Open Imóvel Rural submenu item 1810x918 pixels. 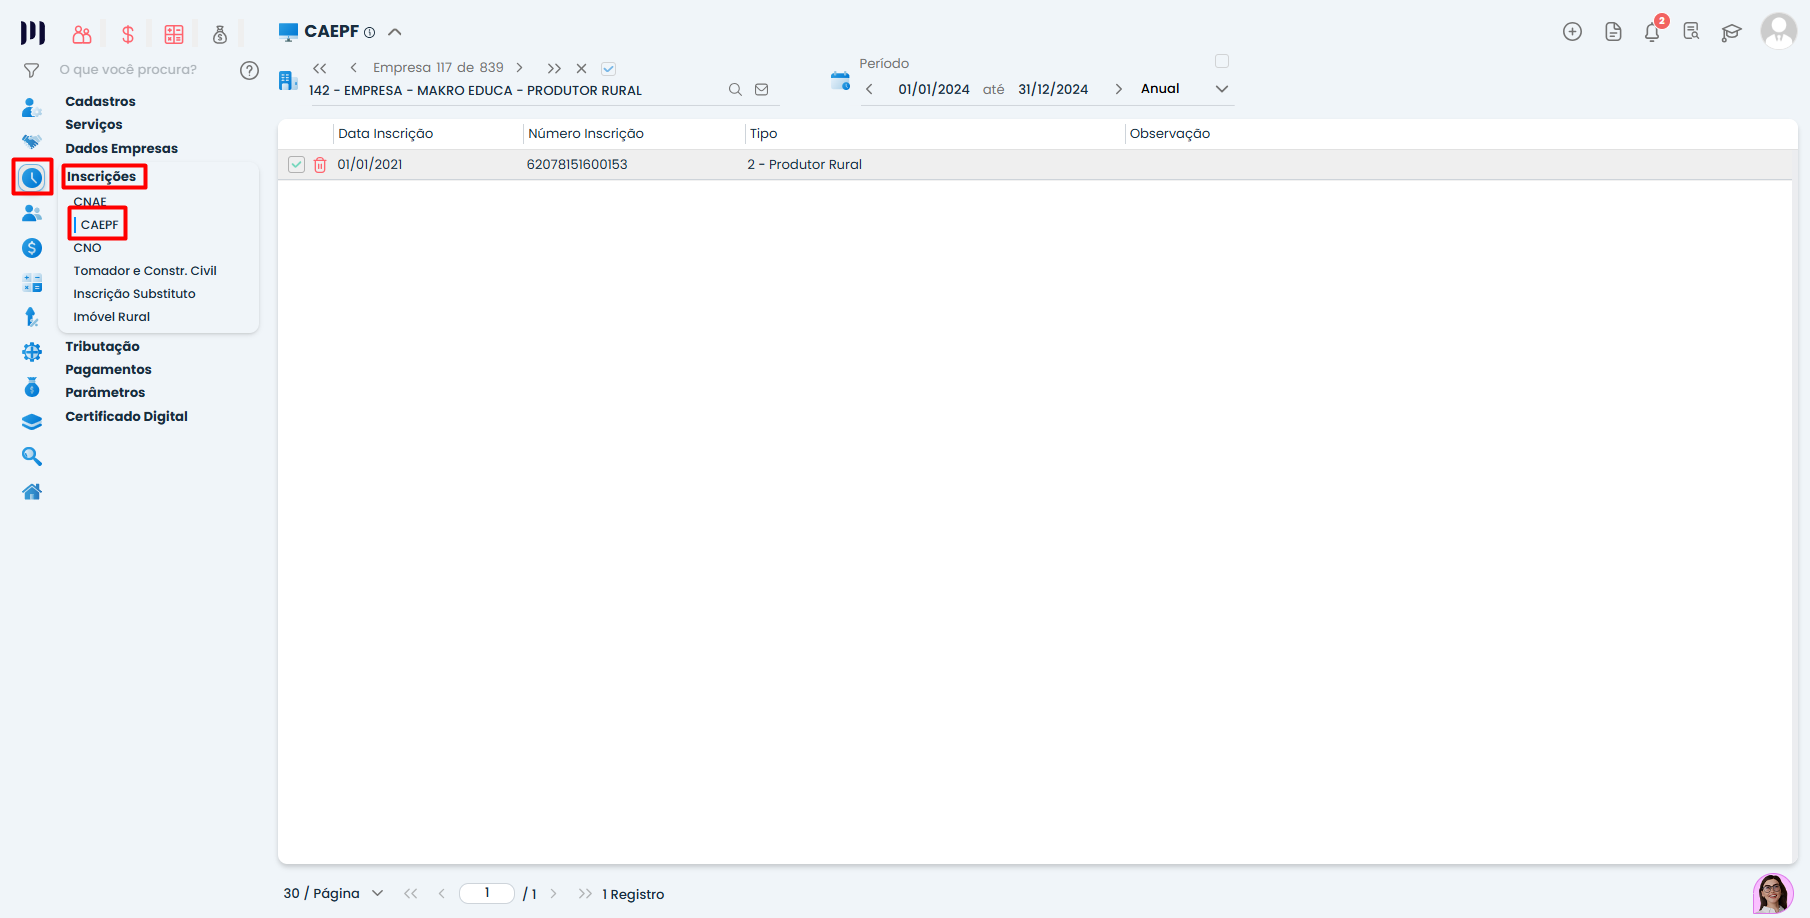pos(111,317)
